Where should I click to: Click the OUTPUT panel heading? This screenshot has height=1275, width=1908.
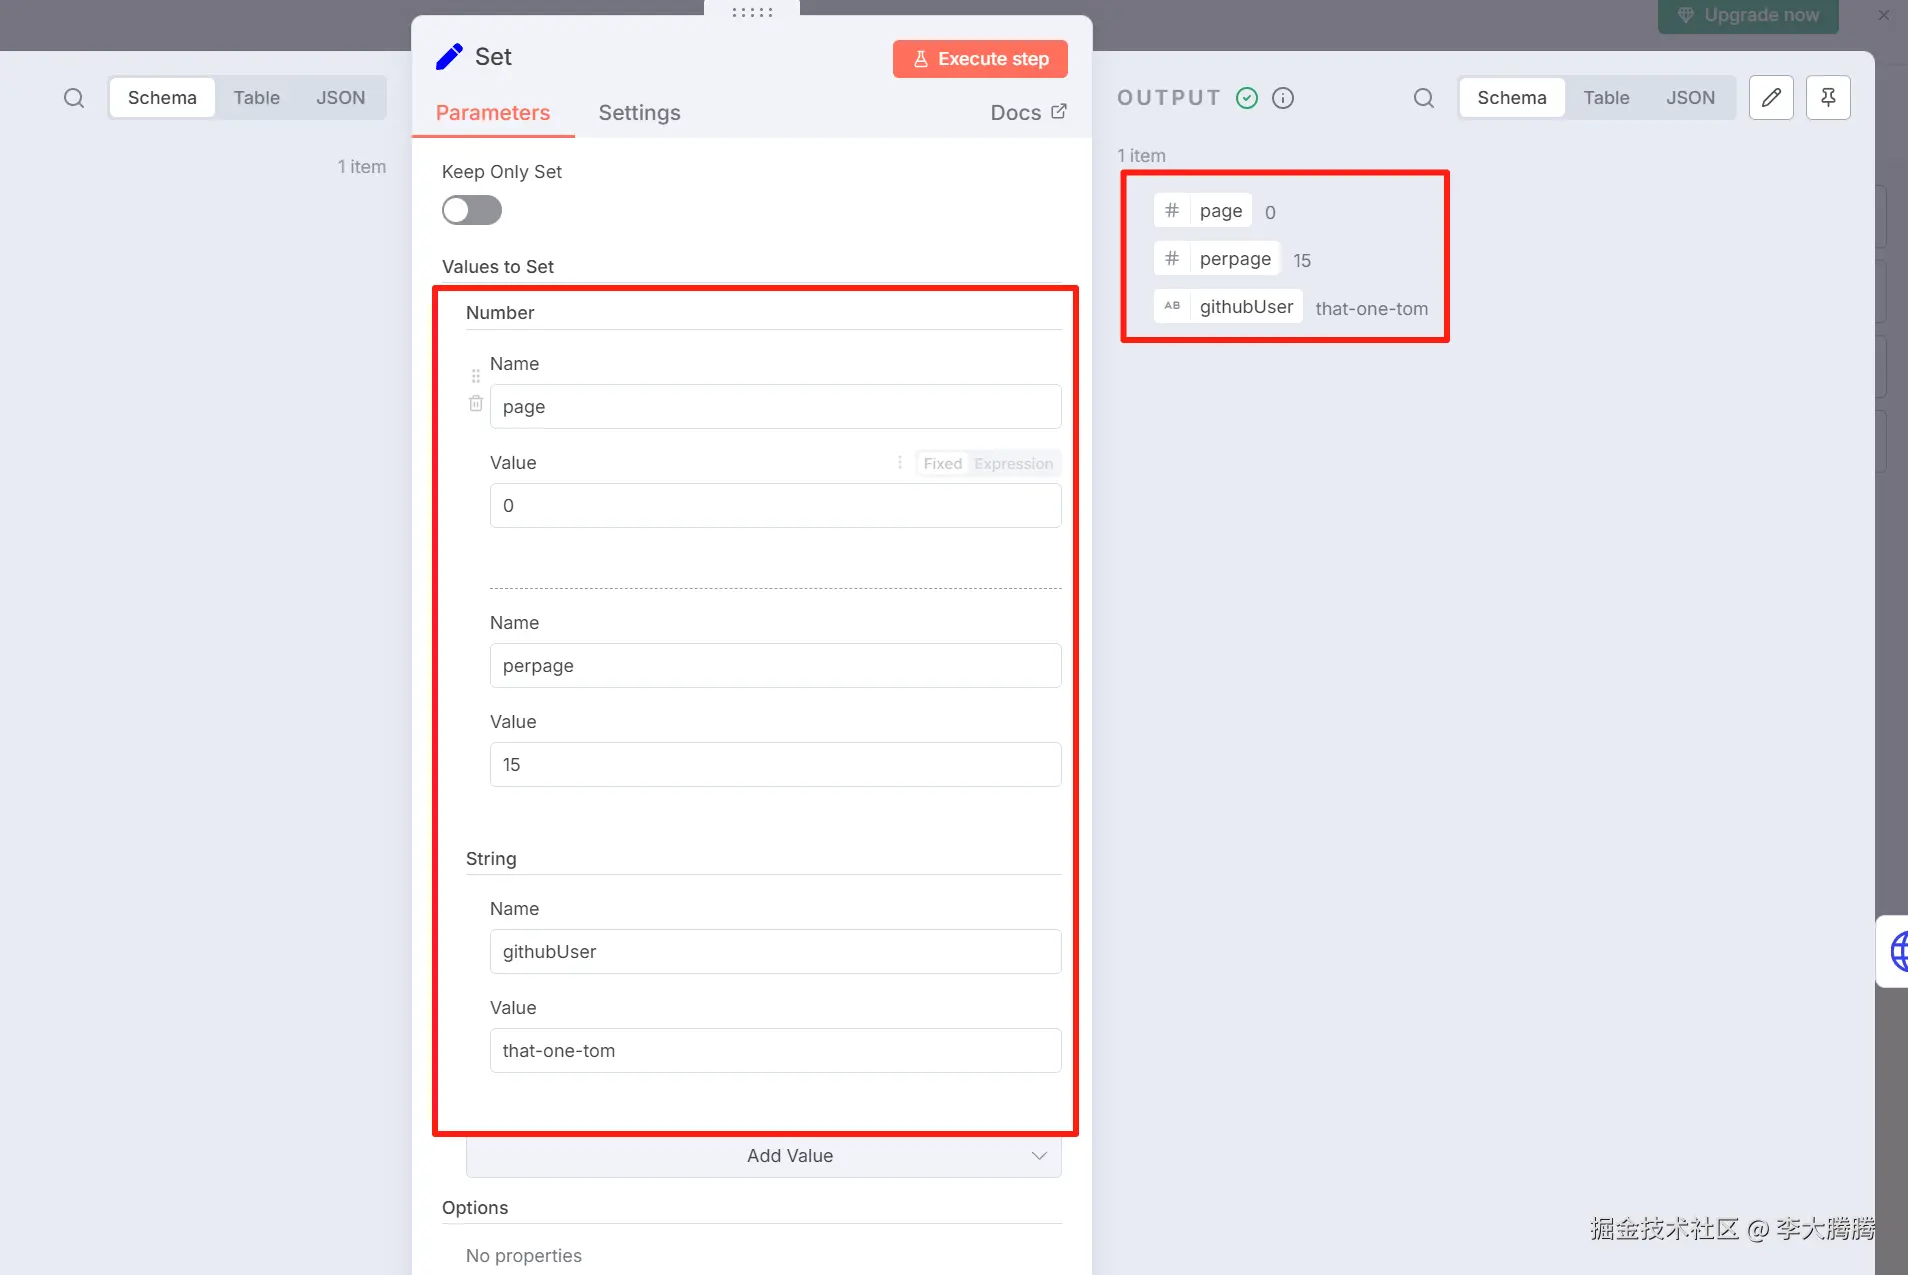(x=1169, y=98)
